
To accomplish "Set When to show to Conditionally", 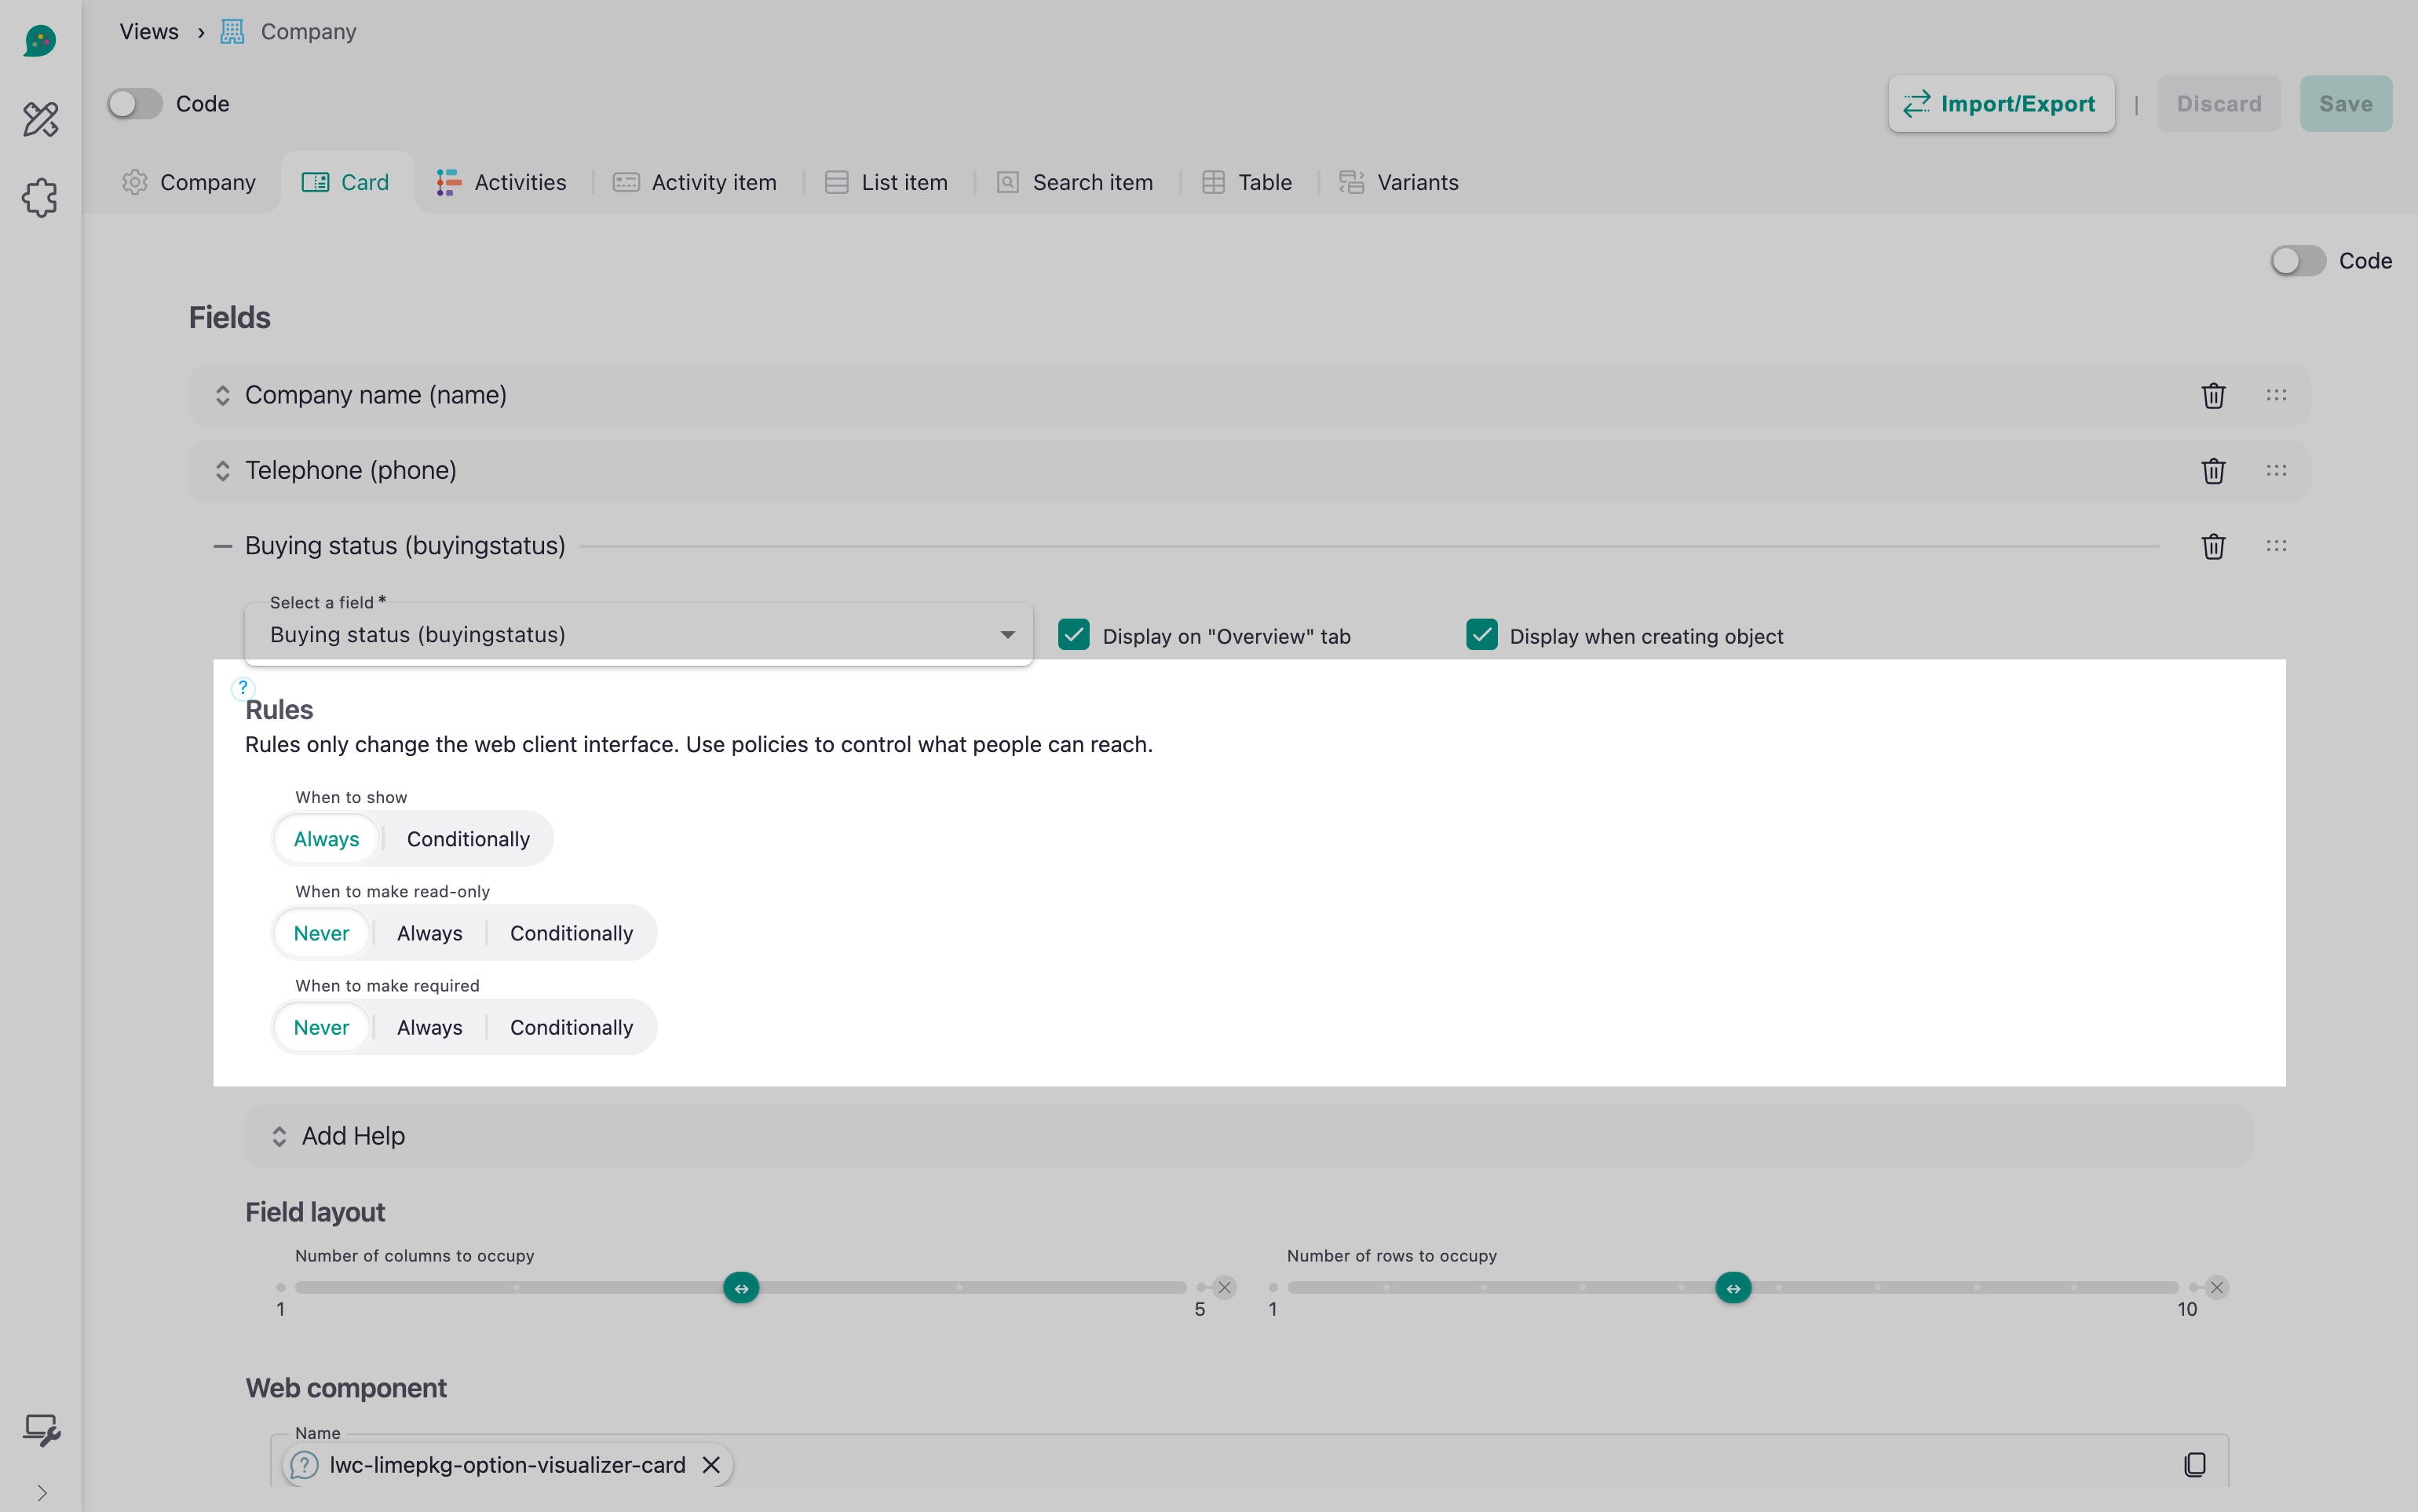I will tap(468, 839).
